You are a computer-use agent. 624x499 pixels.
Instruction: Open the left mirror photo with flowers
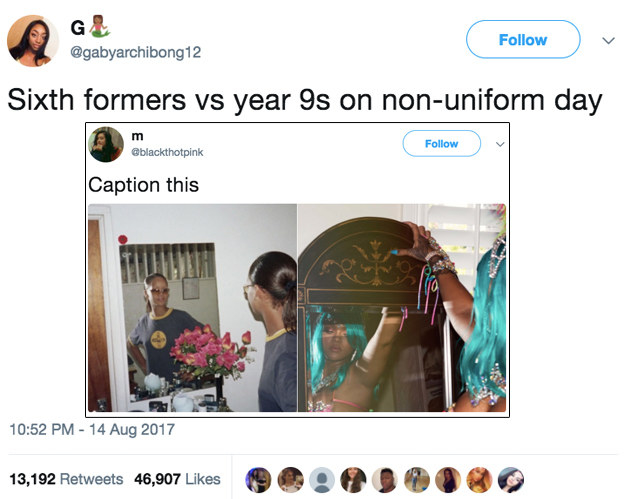pos(192,308)
